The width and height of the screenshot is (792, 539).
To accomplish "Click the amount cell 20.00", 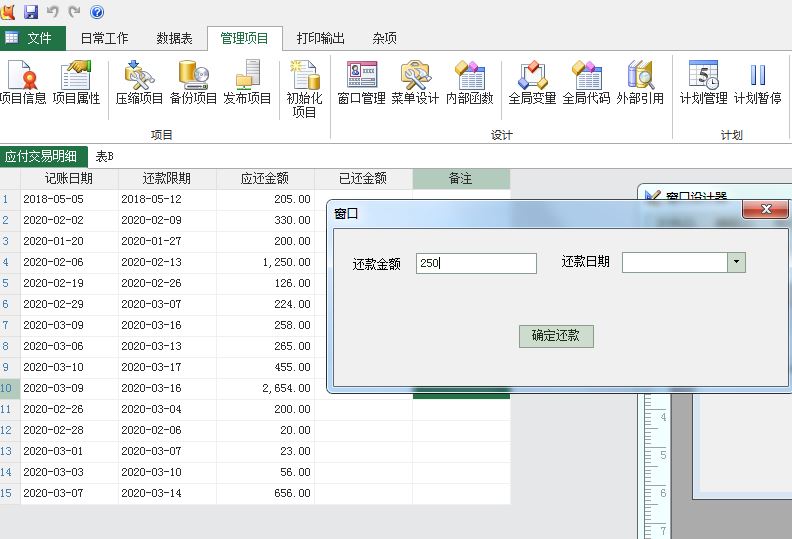I will (x=265, y=430).
